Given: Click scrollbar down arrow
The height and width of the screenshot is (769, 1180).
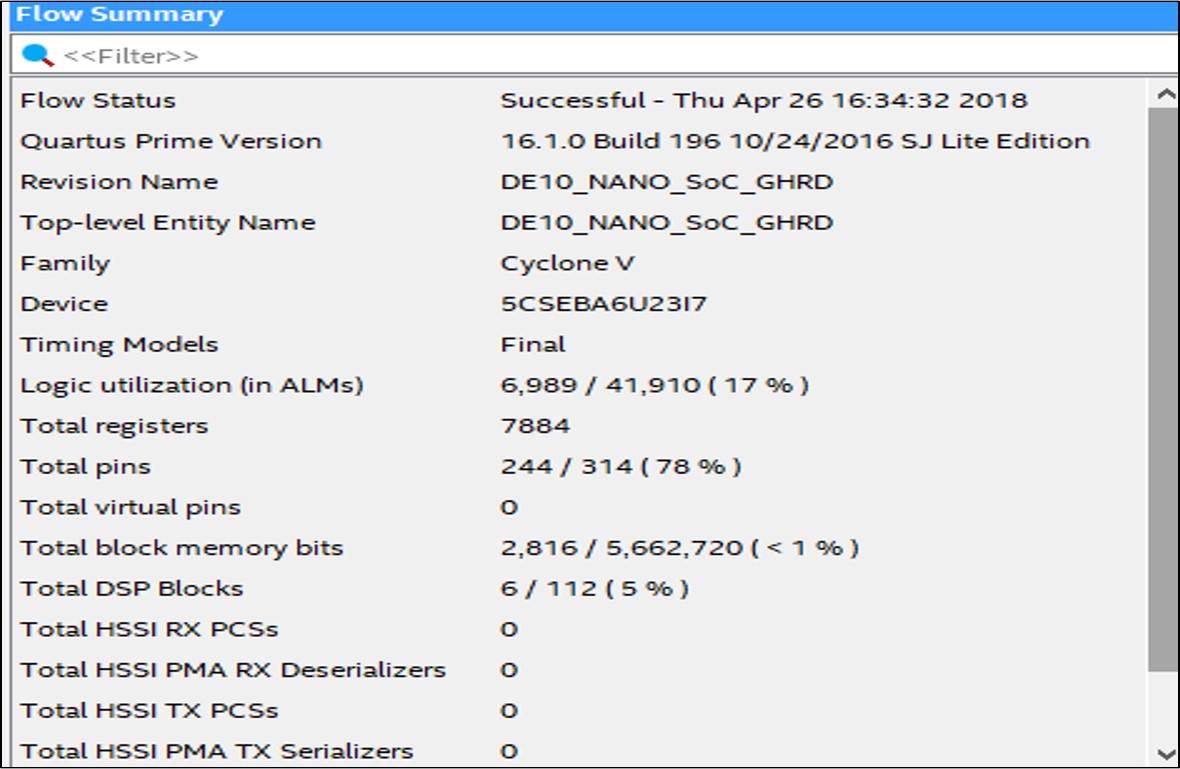Looking at the screenshot, I should pos(1164,753).
